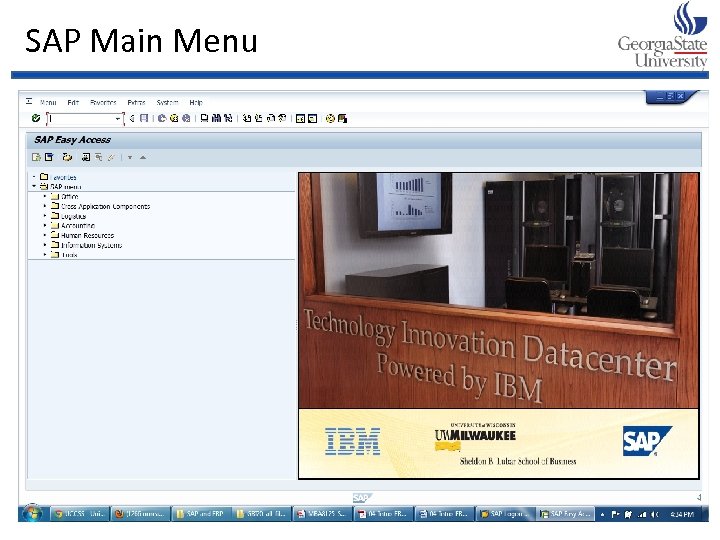Select the Accounting label in the tree
Image resolution: width=720 pixels, height=540 pixels.
(x=78, y=225)
